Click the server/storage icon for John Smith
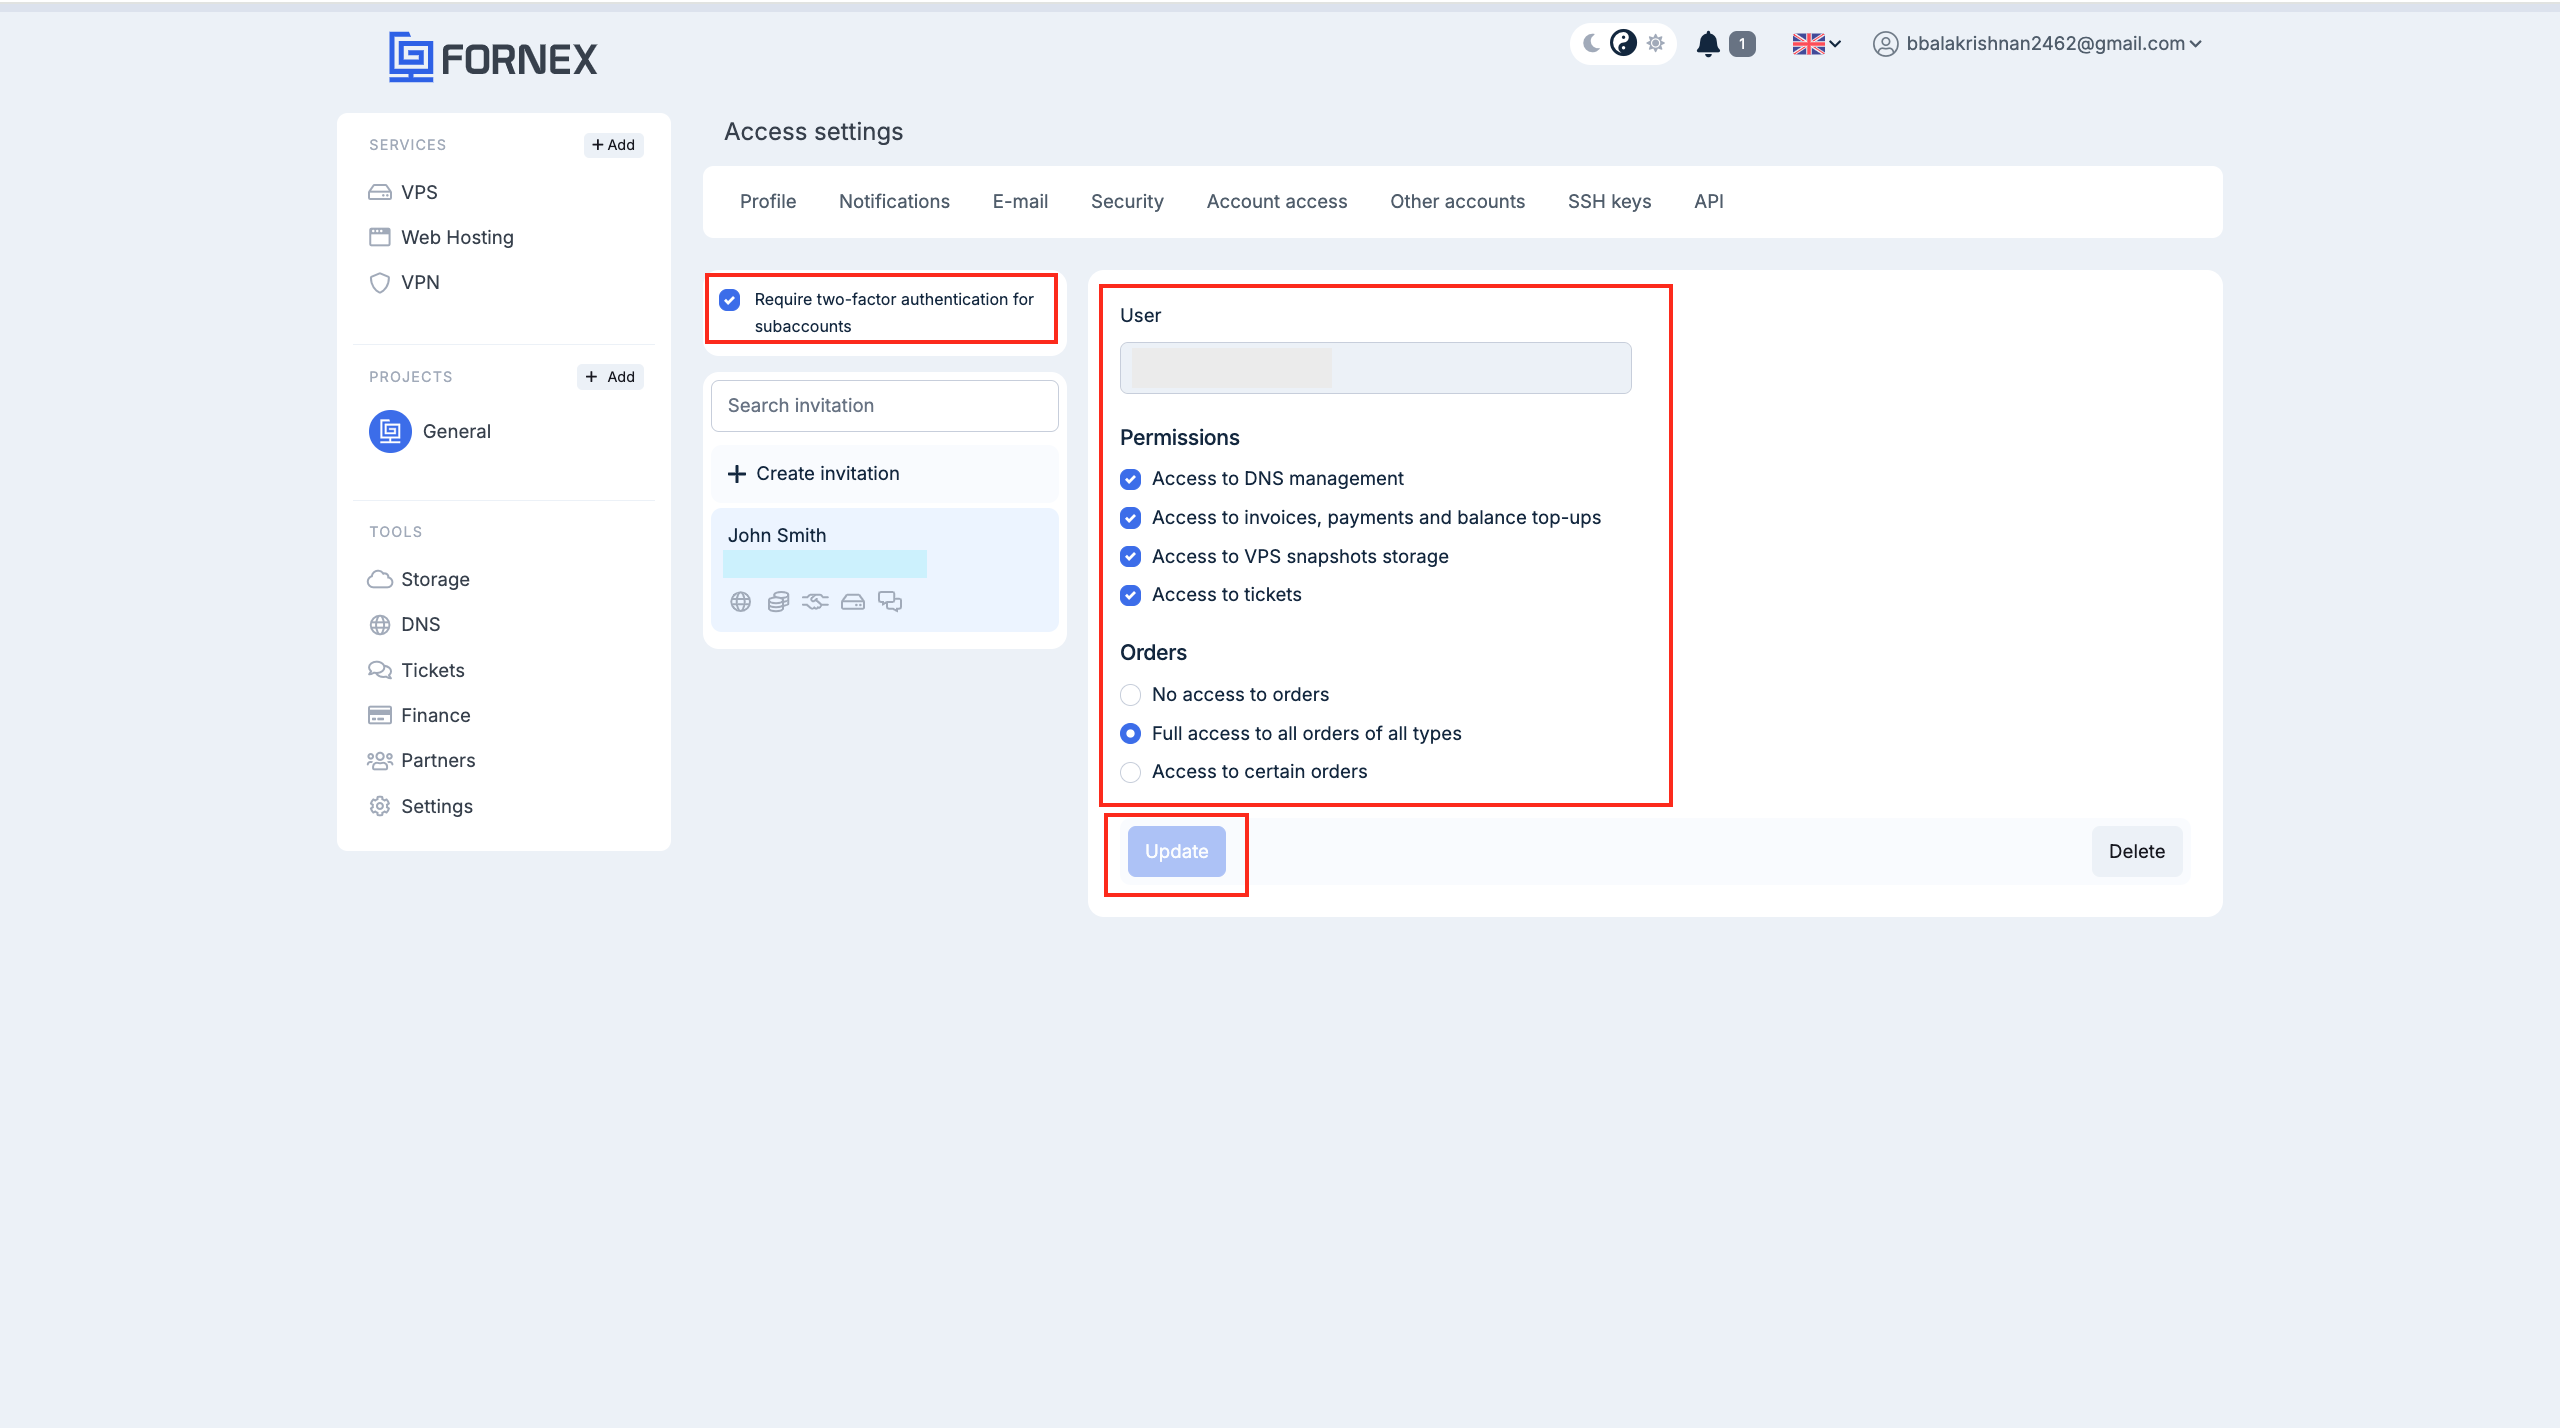This screenshot has height=1428, width=2560. pyautogui.click(x=853, y=601)
